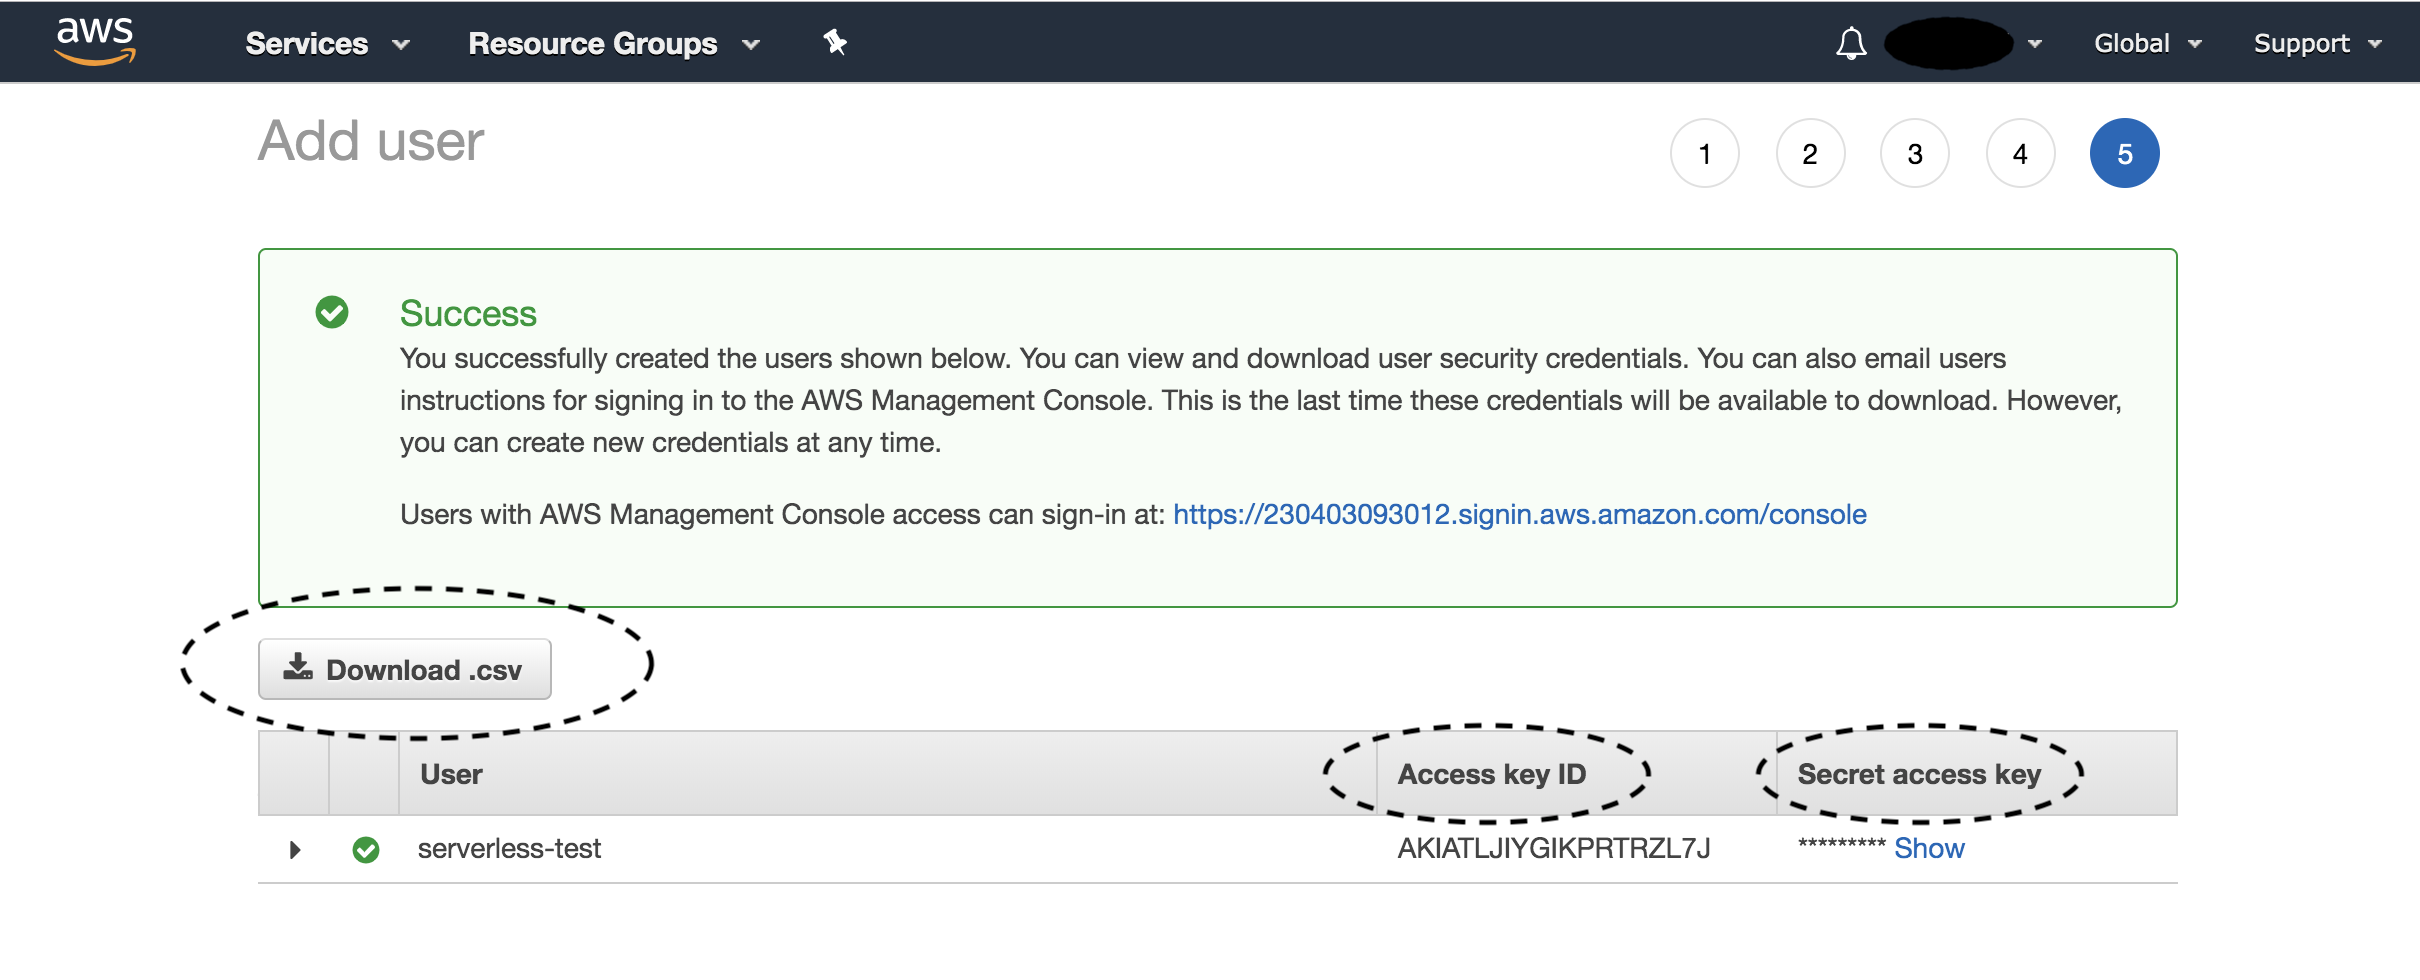This screenshot has height=980, width=2420.
Task: Go to wizard step 2
Action: click(x=1810, y=153)
